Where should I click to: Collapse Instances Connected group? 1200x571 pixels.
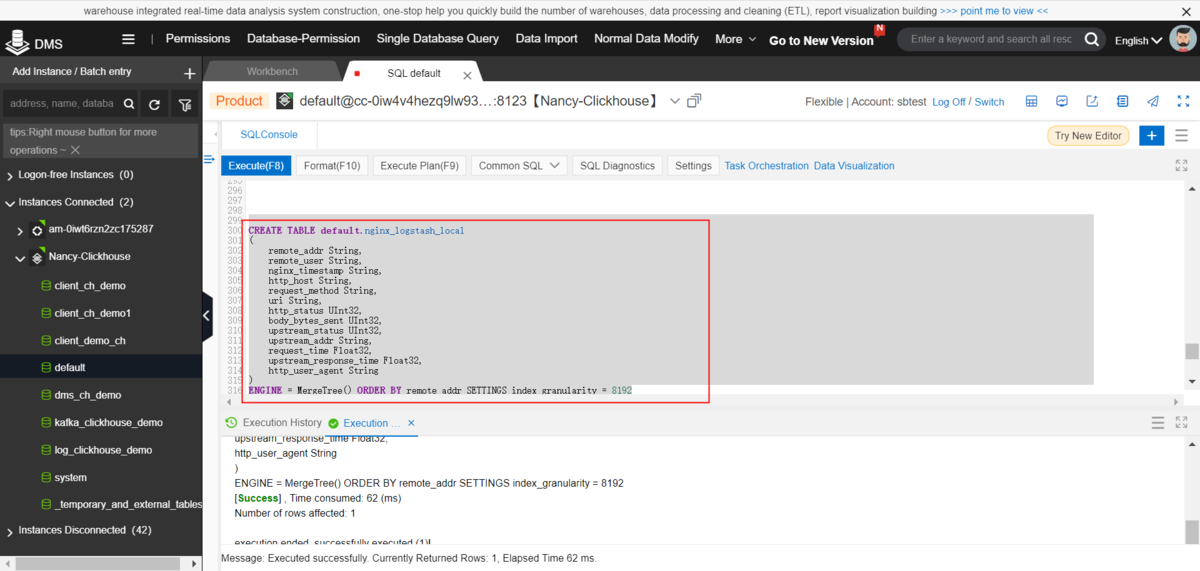coord(10,203)
